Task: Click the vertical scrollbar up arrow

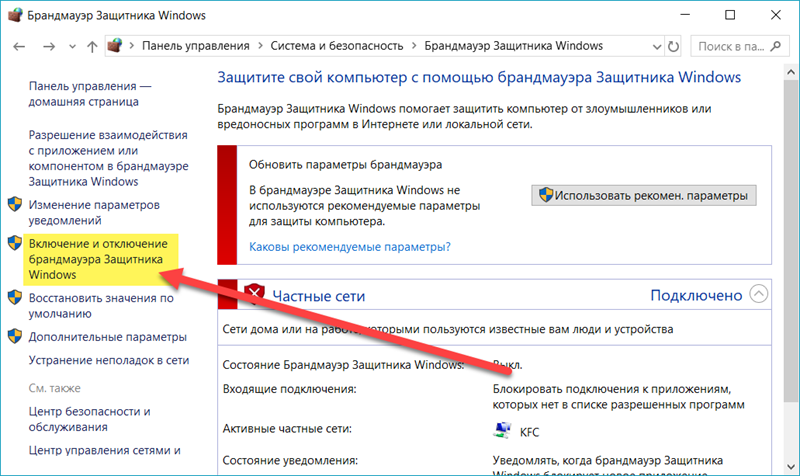Action: [x=791, y=72]
